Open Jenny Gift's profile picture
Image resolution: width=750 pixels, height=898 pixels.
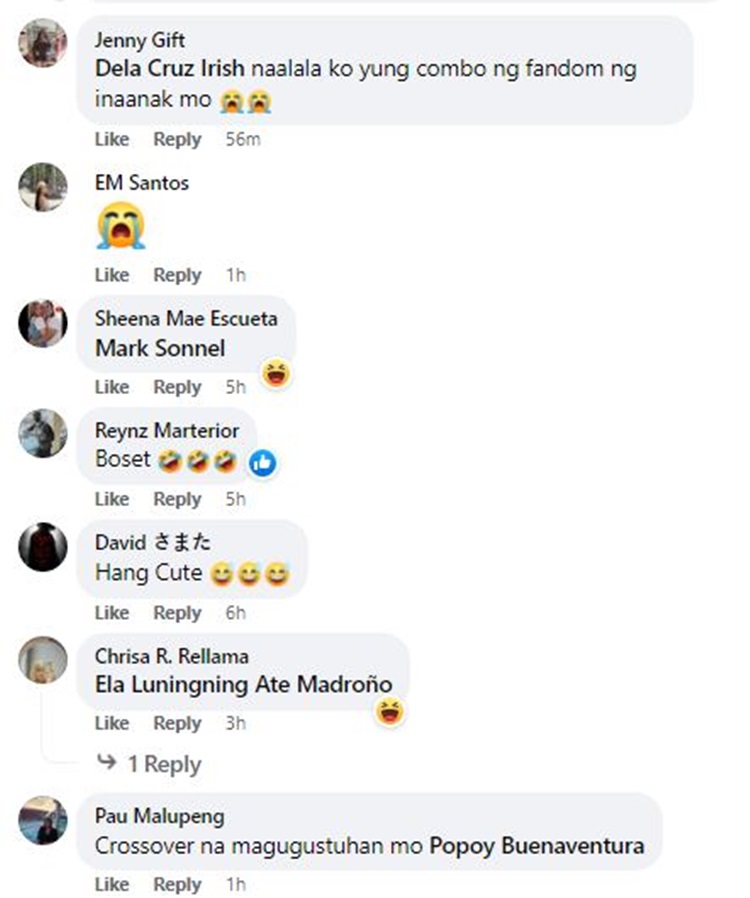point(43,43)
